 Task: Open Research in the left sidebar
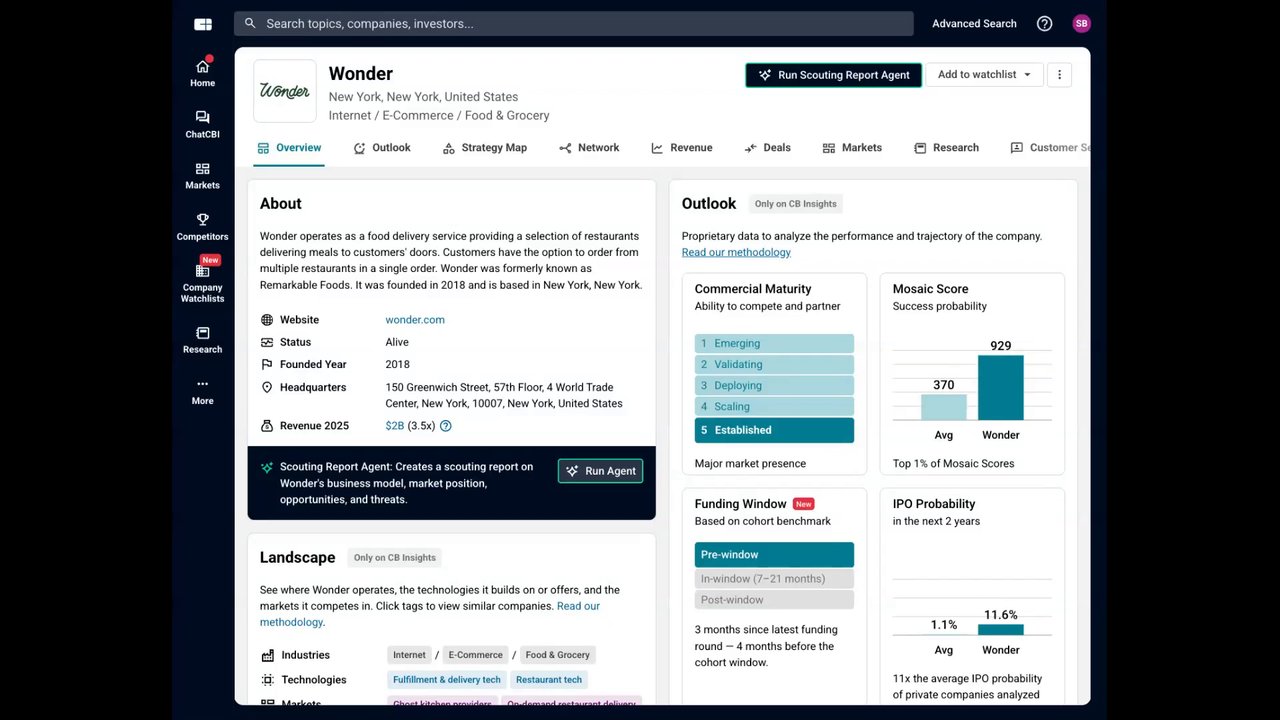202,340
